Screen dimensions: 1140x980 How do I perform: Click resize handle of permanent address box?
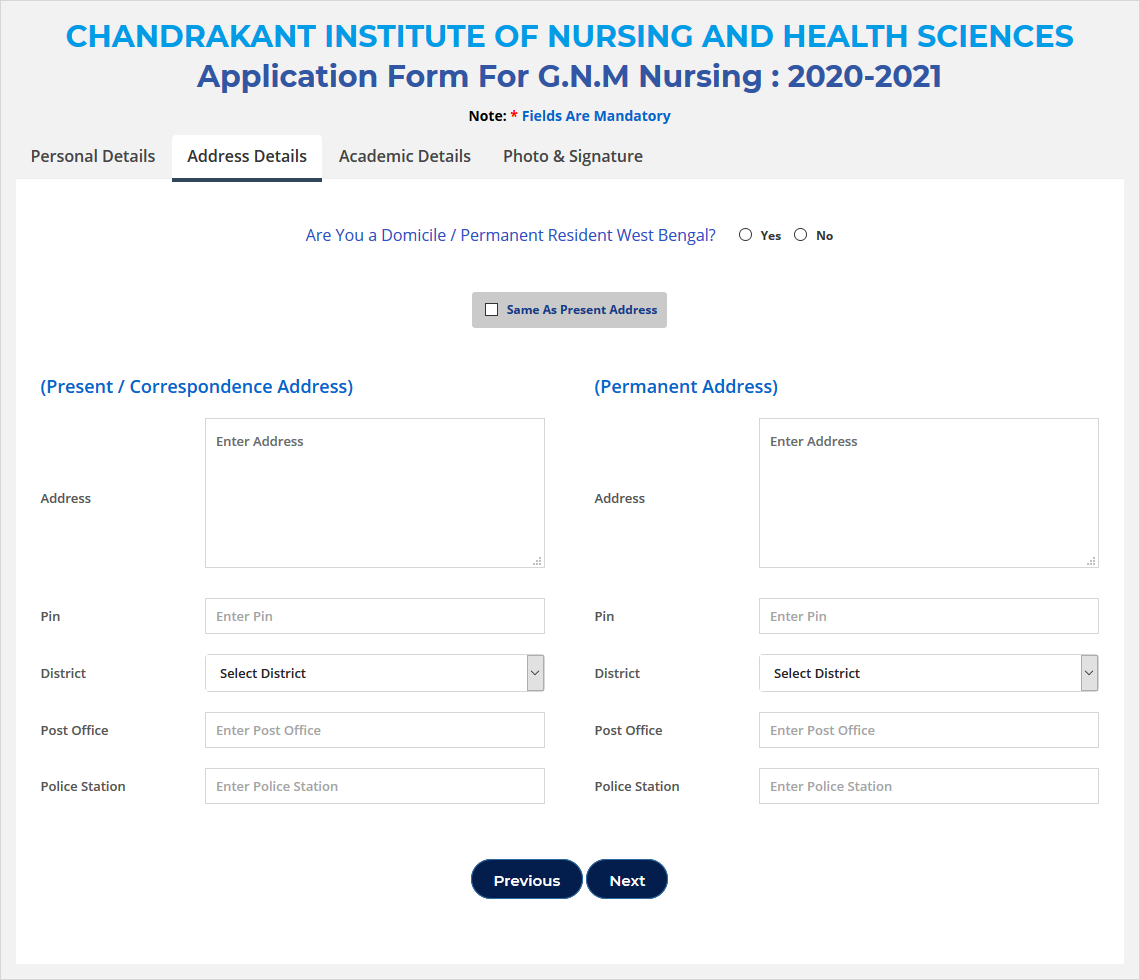coord(1091,561)
